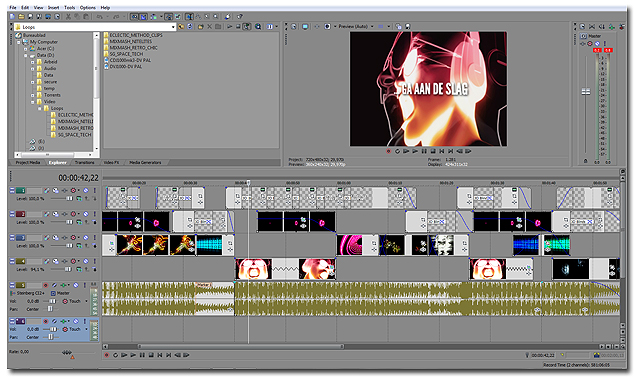Click the Refresh icon in Explorer toolbar
Screen dimensions: 634x377
(x=190, y=27)
